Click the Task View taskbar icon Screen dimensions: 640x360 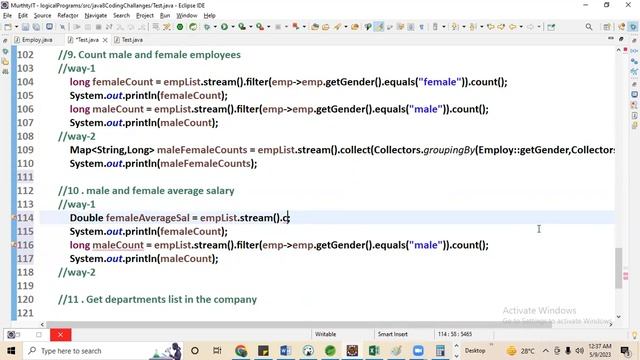pos(217,351)
